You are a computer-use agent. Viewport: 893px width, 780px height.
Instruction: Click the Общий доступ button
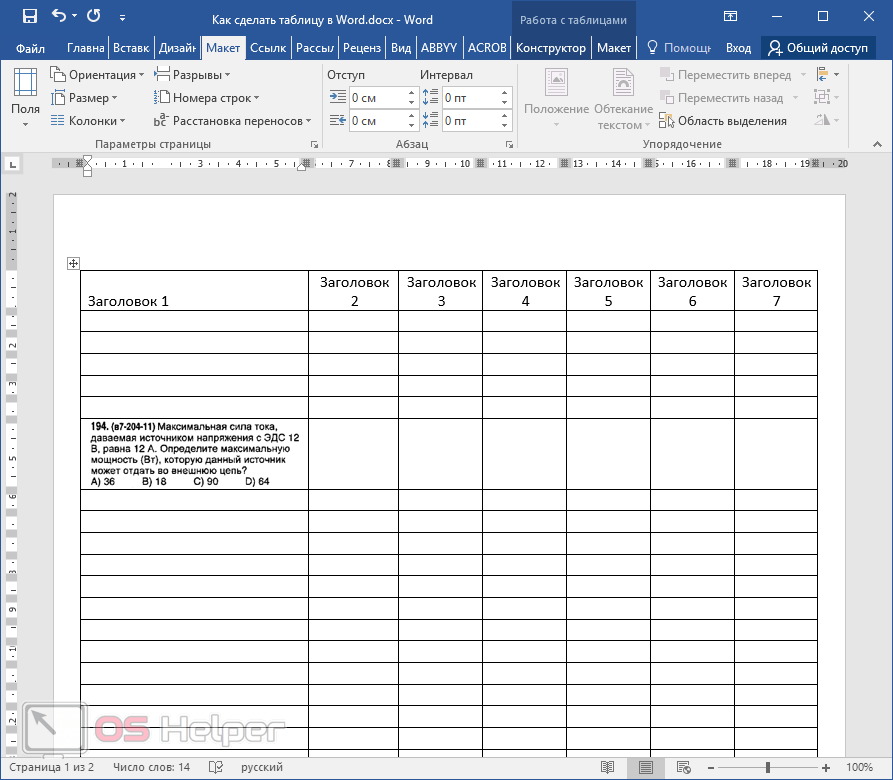[x=817, y=48]
